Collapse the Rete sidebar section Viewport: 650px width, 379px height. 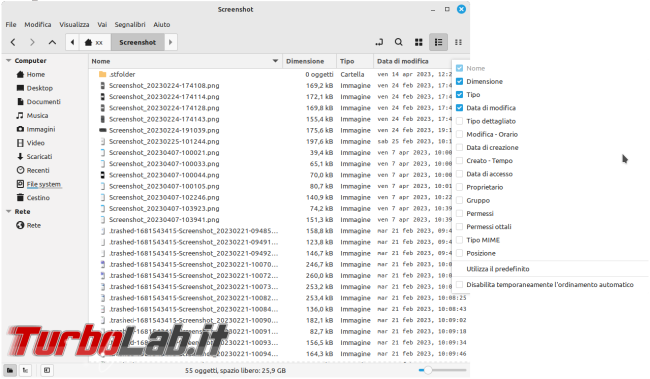point(8,211)
